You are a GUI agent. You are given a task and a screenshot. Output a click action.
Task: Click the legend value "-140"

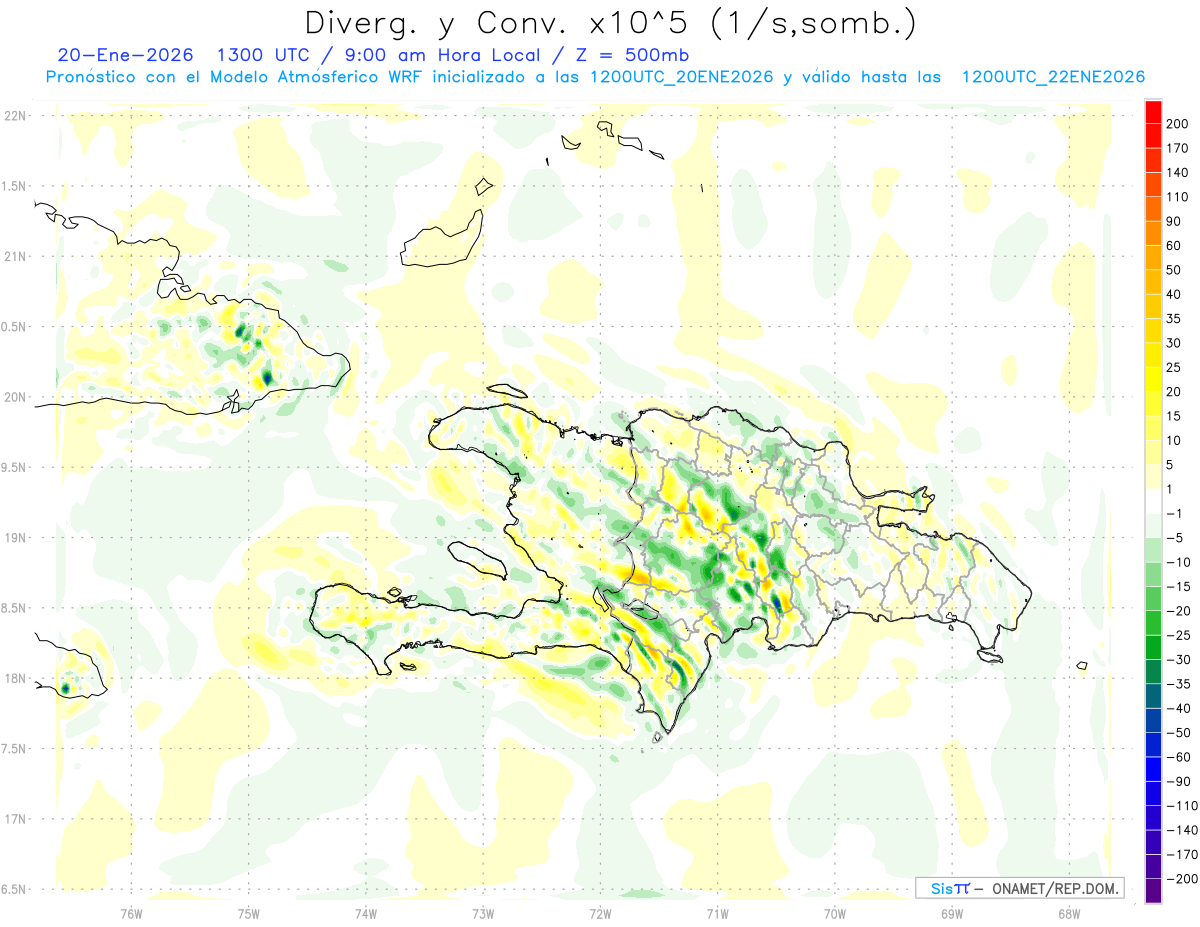click(1183, 831)
